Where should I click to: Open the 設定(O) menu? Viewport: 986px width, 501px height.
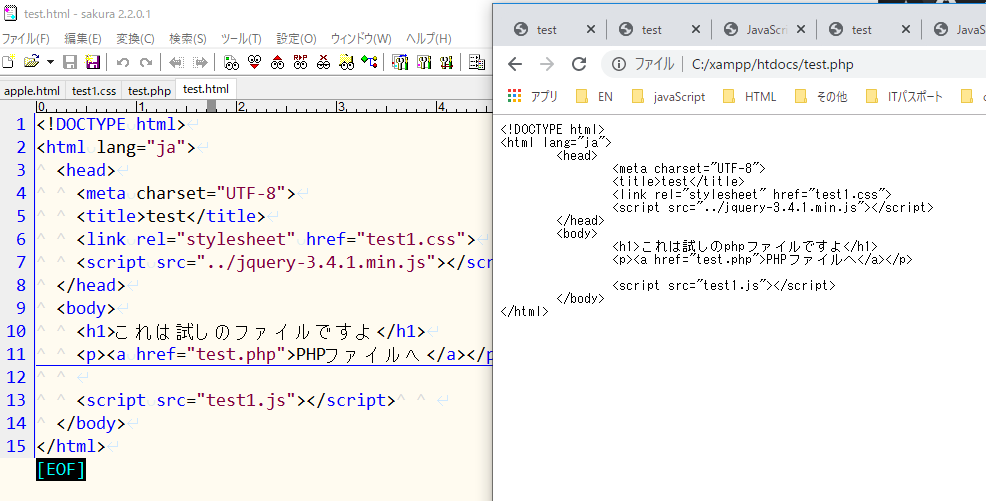[296, 39]
